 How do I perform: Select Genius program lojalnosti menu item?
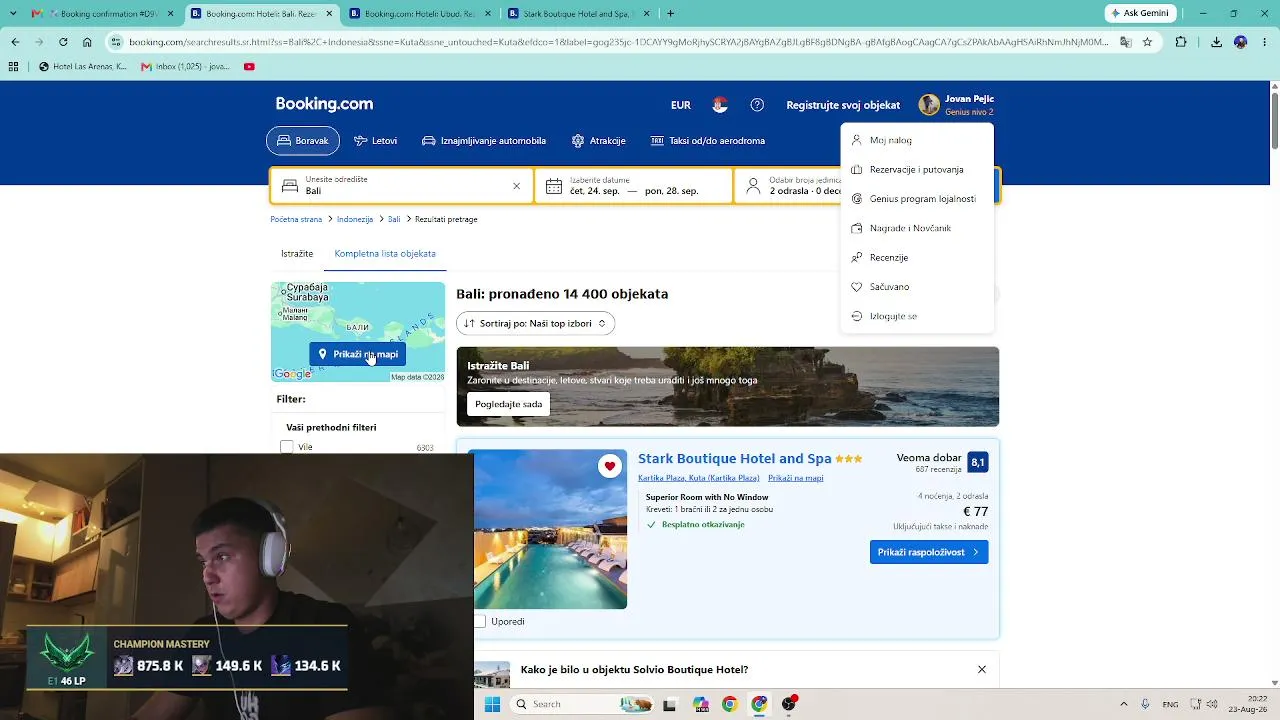(918, 199)
